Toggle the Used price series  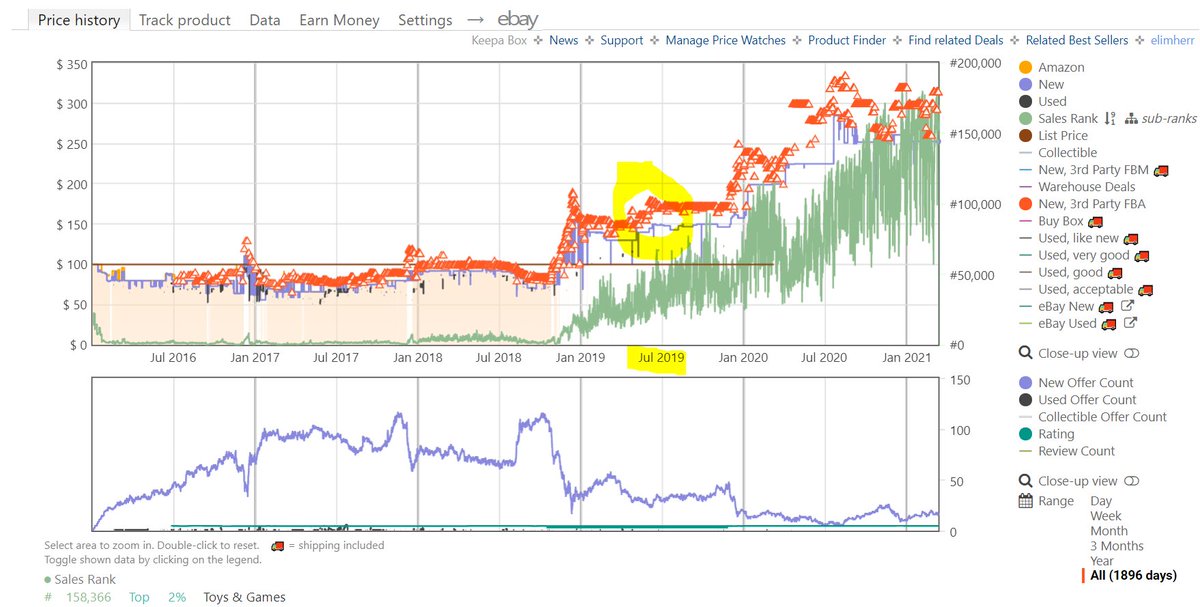click(x=1043, y=101)
